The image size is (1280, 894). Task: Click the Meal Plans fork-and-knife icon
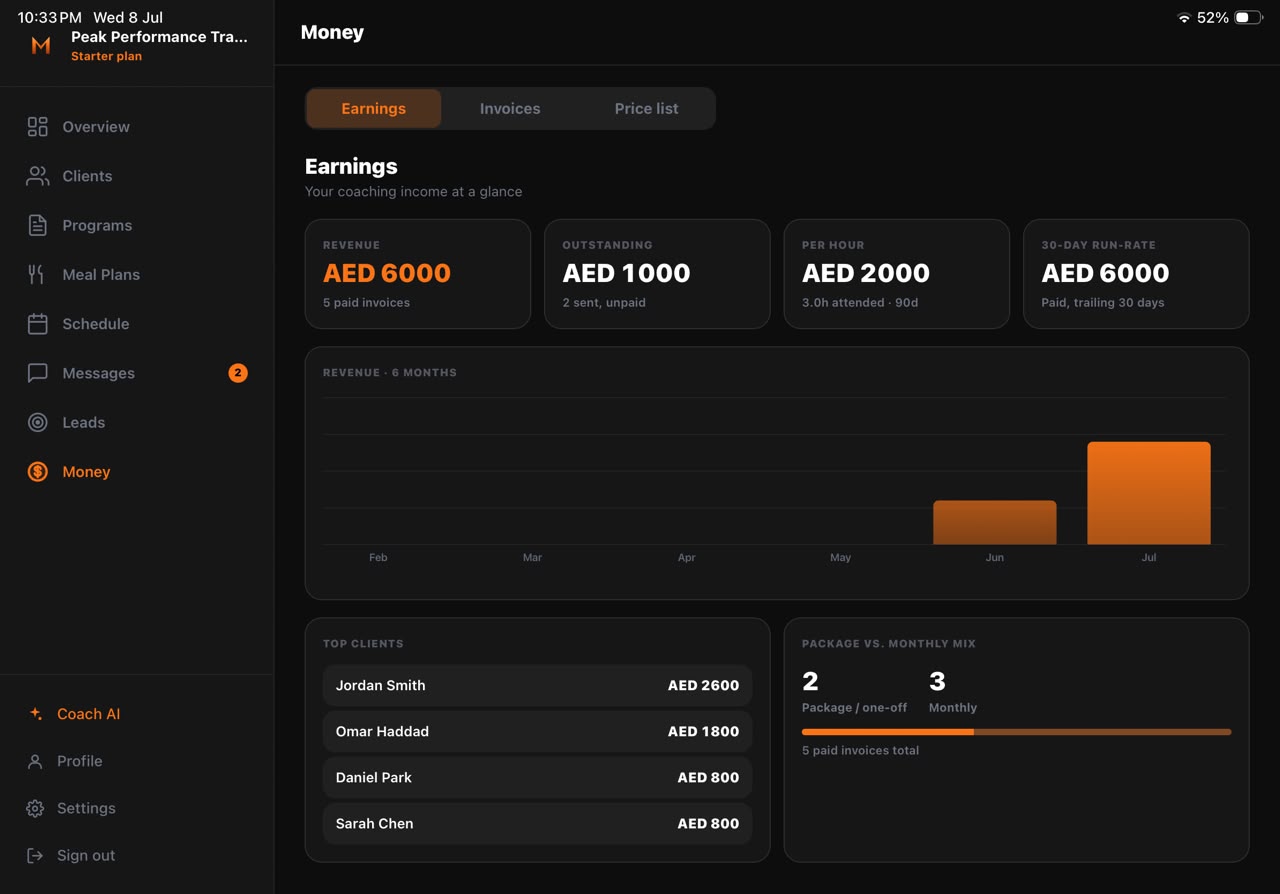coord(37,274)
